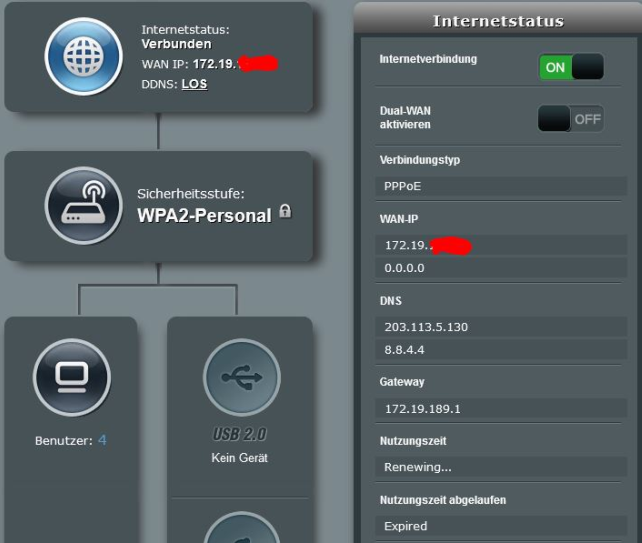The height and width of the screenshot is (543, 642).
Task: Open the DDNS LOS link
Action: 194,84
